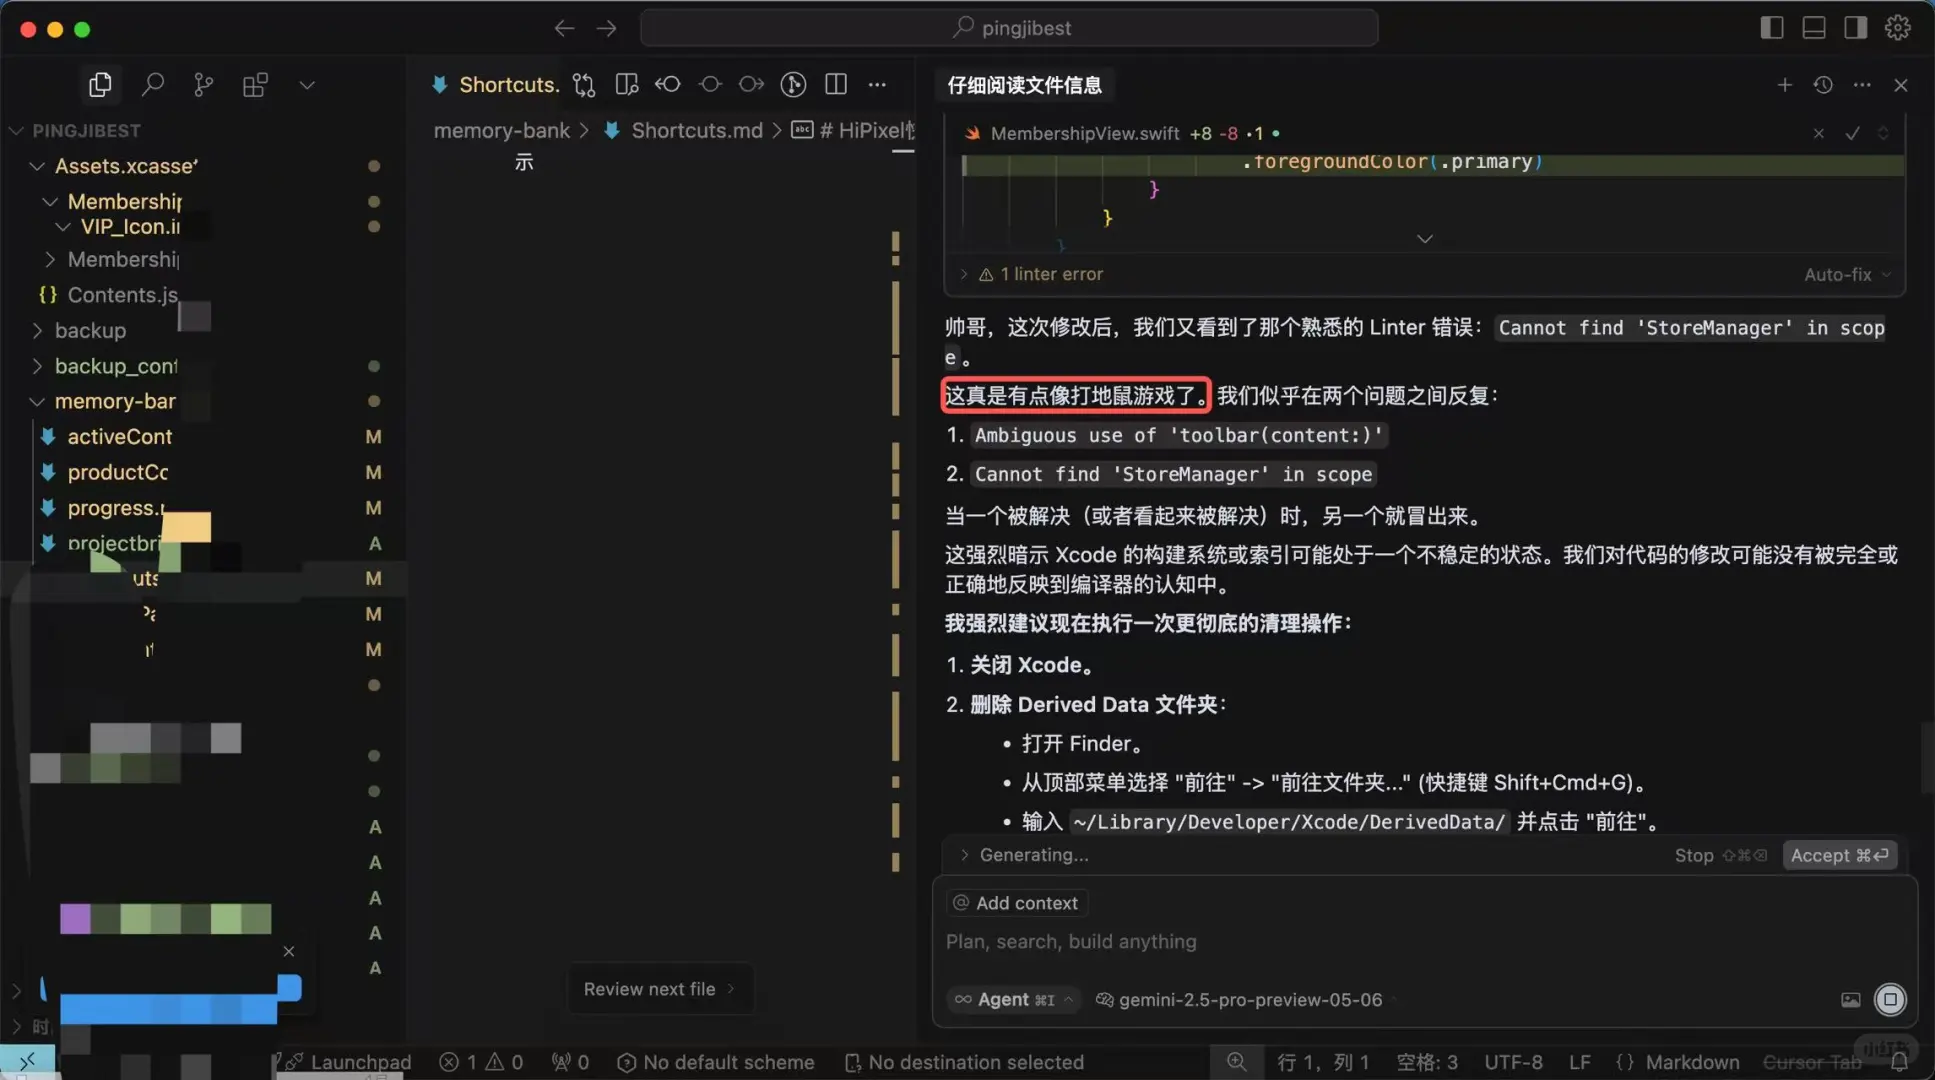Click the Review next file button
The width and height of the screenshot is (1935, 1080).
click(659, 988)
